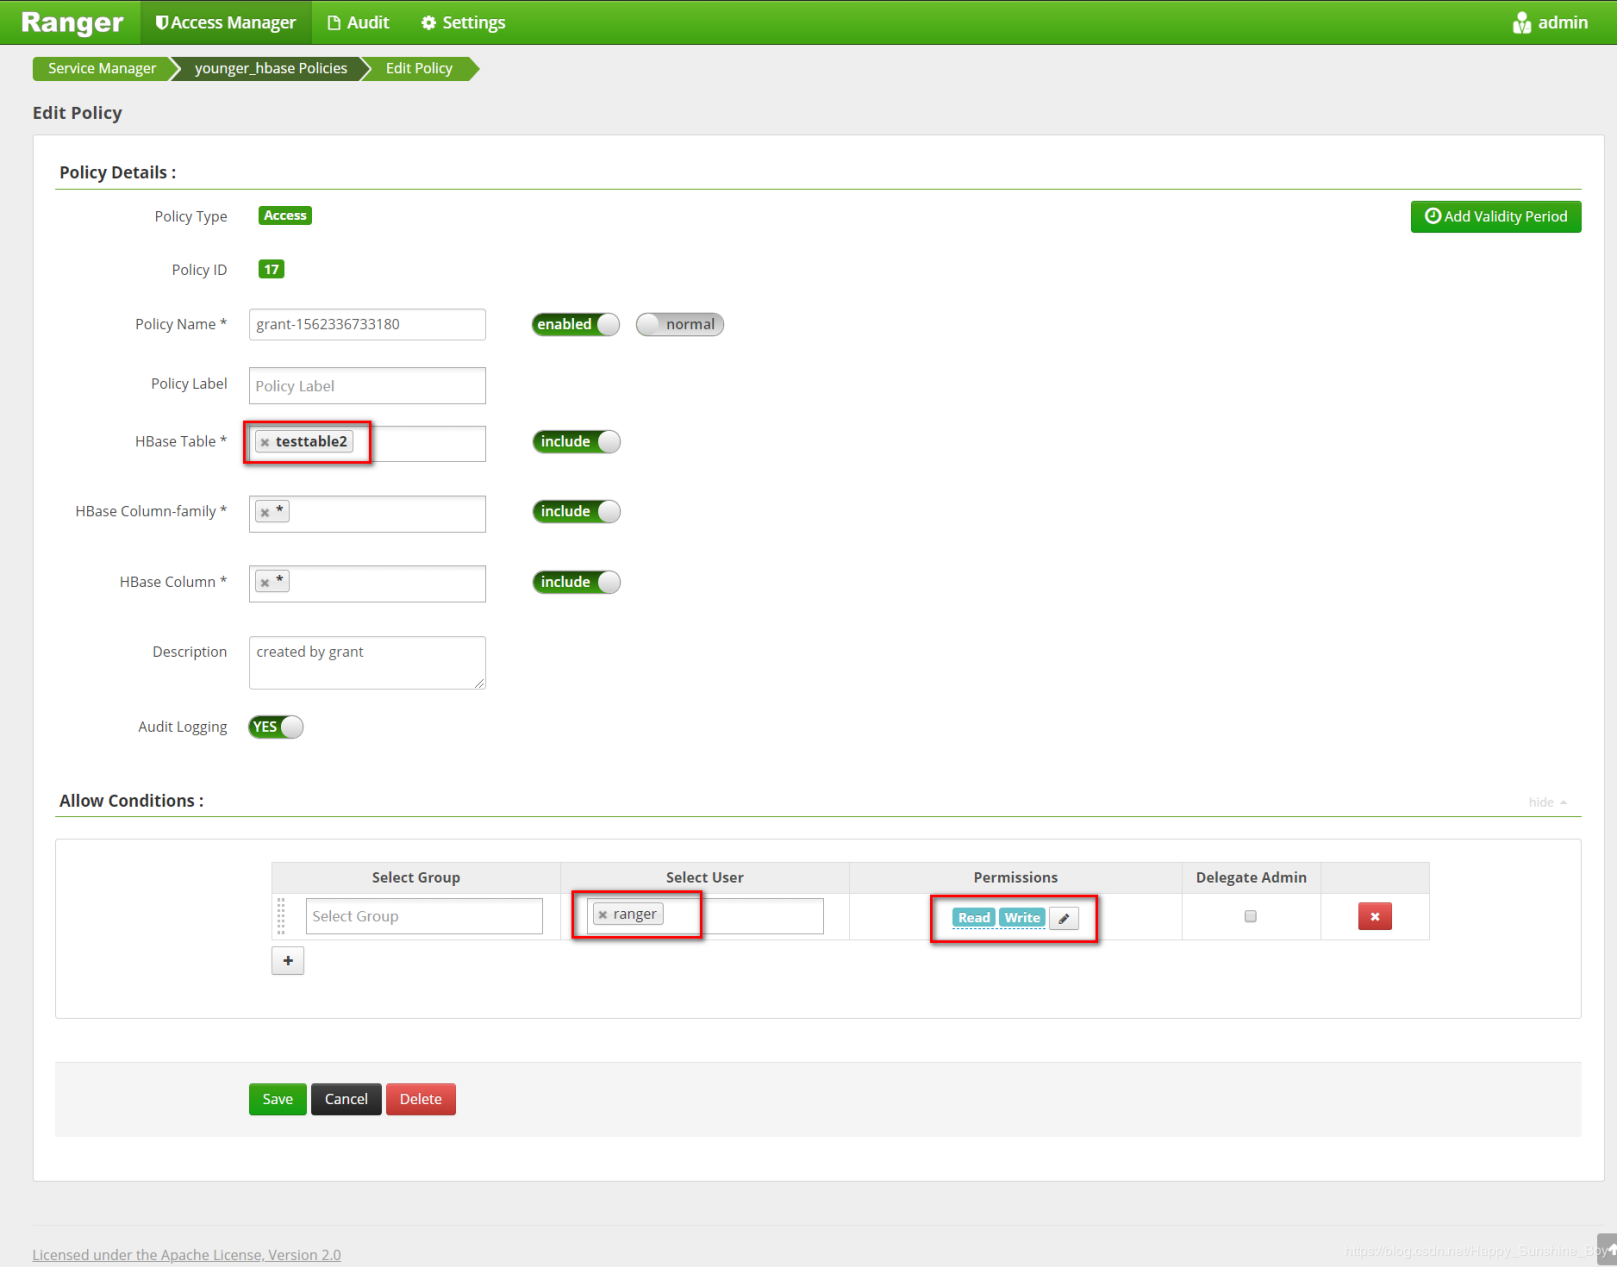Click the Audit page icon
The image size is (1617, 1267).
click(334, 23)
